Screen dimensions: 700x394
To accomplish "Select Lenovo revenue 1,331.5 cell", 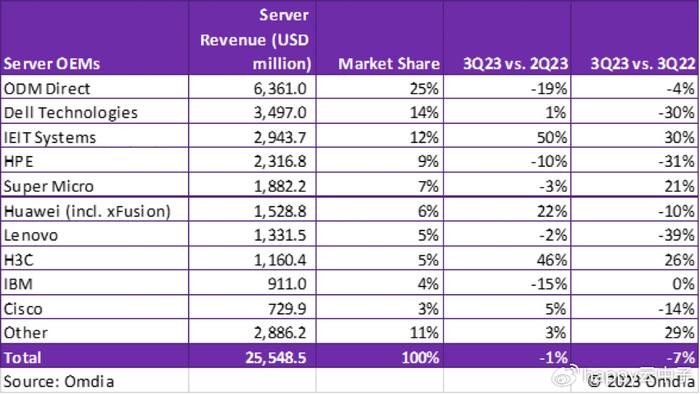I will 252,234.
